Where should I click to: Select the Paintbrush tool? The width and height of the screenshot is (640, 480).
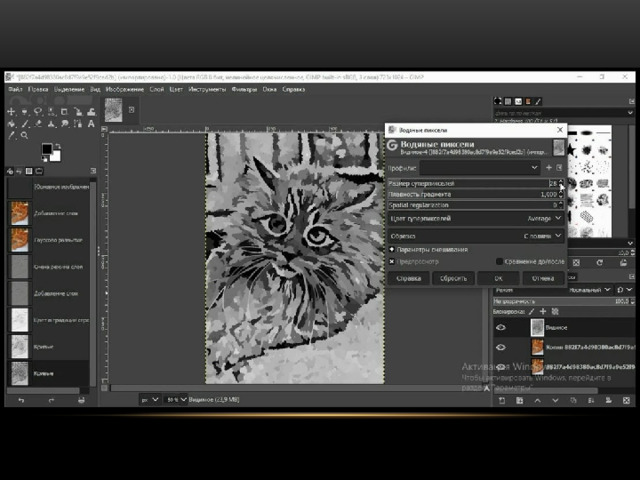[x=24, y=124]
